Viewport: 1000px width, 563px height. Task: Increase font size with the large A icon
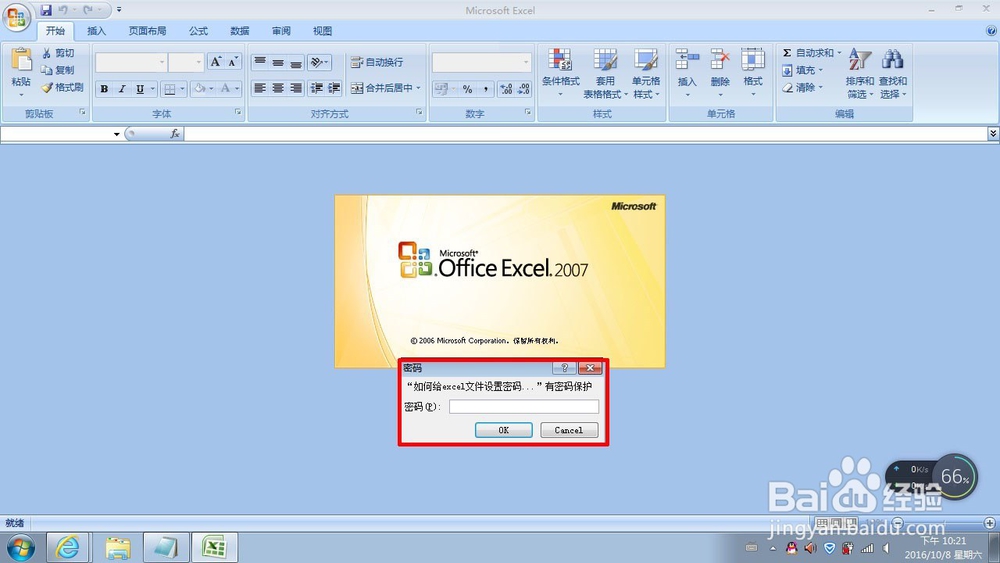(x=216, y=62)
